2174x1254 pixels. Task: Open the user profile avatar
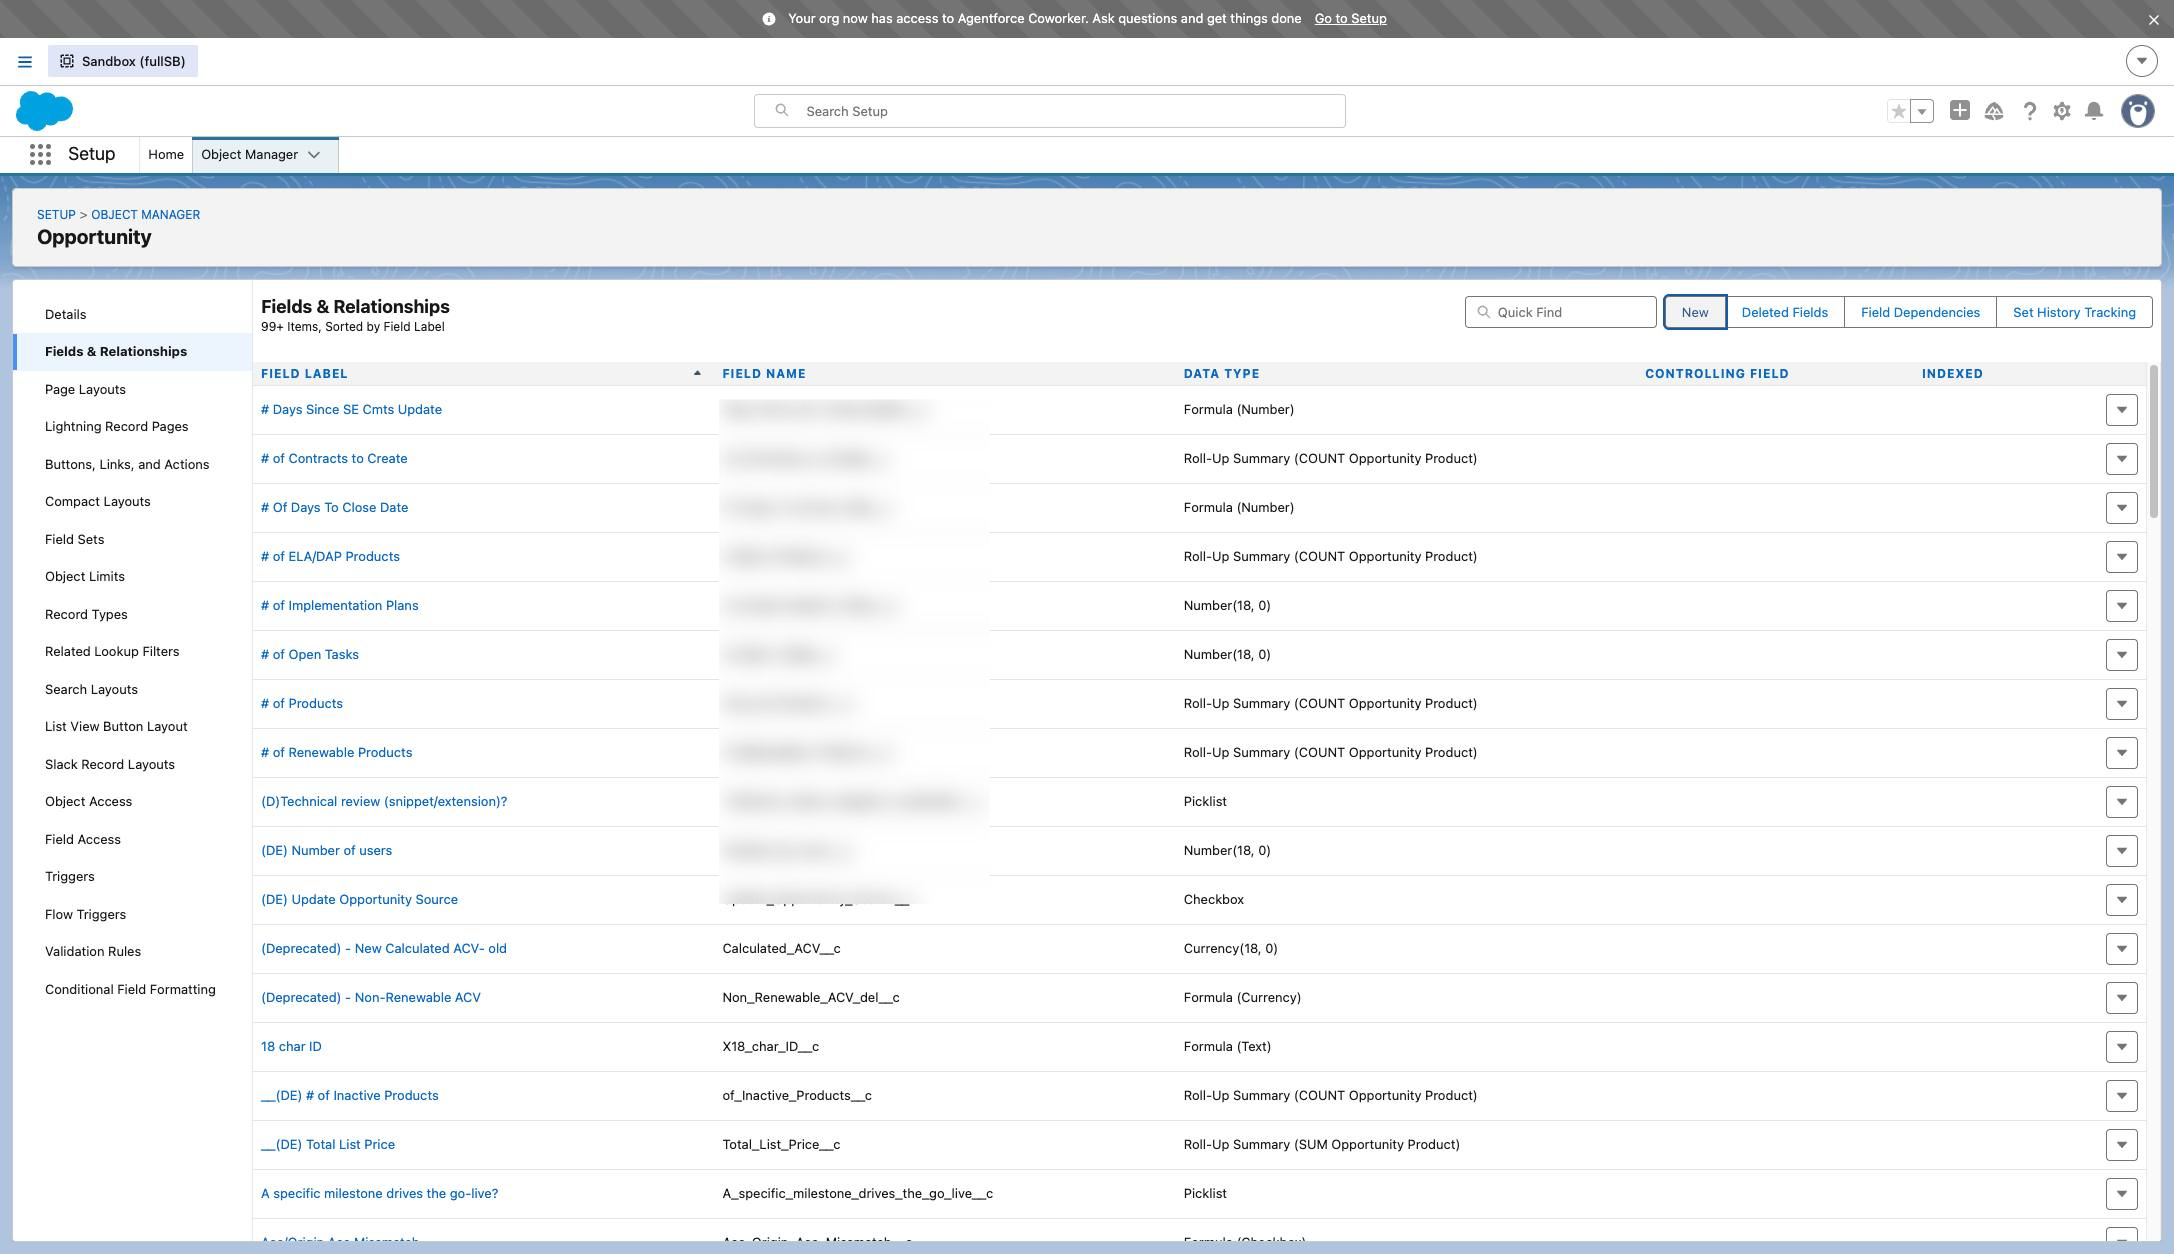point(2138,111)
